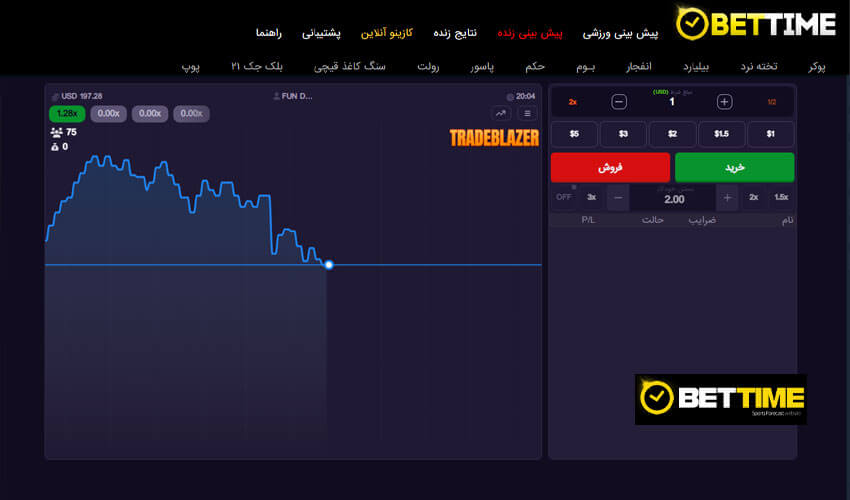Click the red فروش sell button
Screen dimensions: 850x500
pyautogui.click(x=610, y=167)
